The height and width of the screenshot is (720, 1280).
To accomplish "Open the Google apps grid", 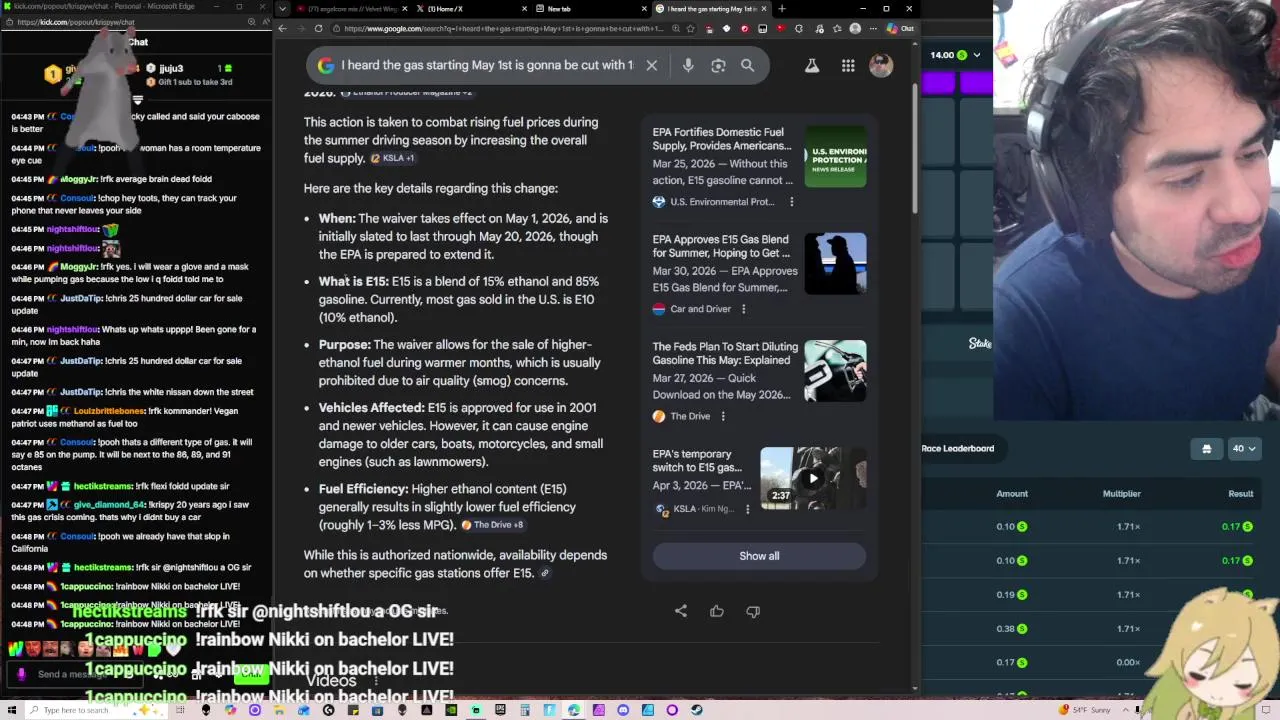I will [x=848, y=65].
